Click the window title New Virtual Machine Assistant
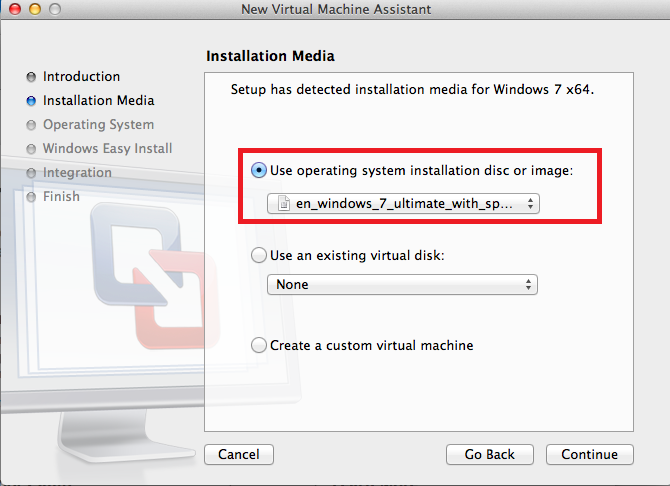 point(336,9)
